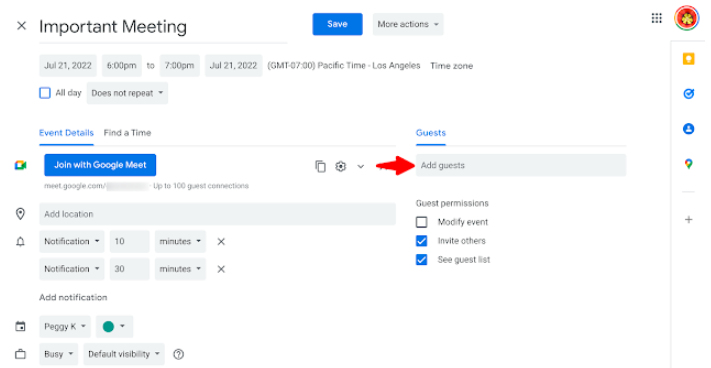The height and width of the screenshot is (368, 711).
Task: Open minutes unit dropdown in 30 row
Action: click(x=180, y=269)
